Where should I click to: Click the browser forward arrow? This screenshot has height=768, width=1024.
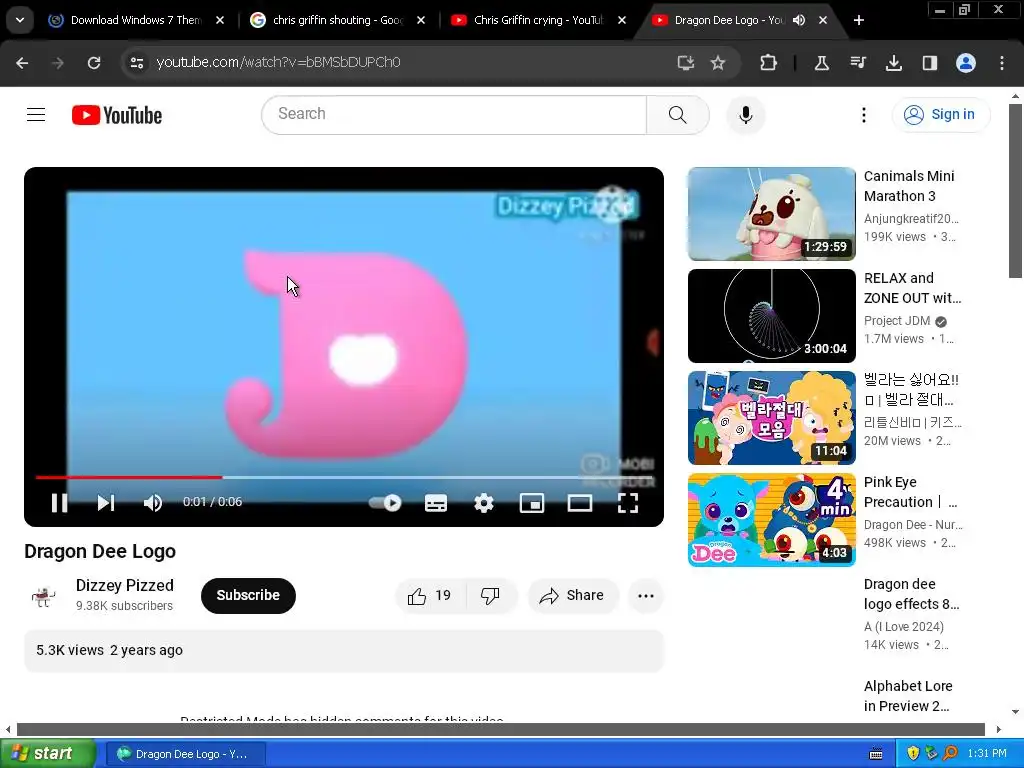[57, 63]
